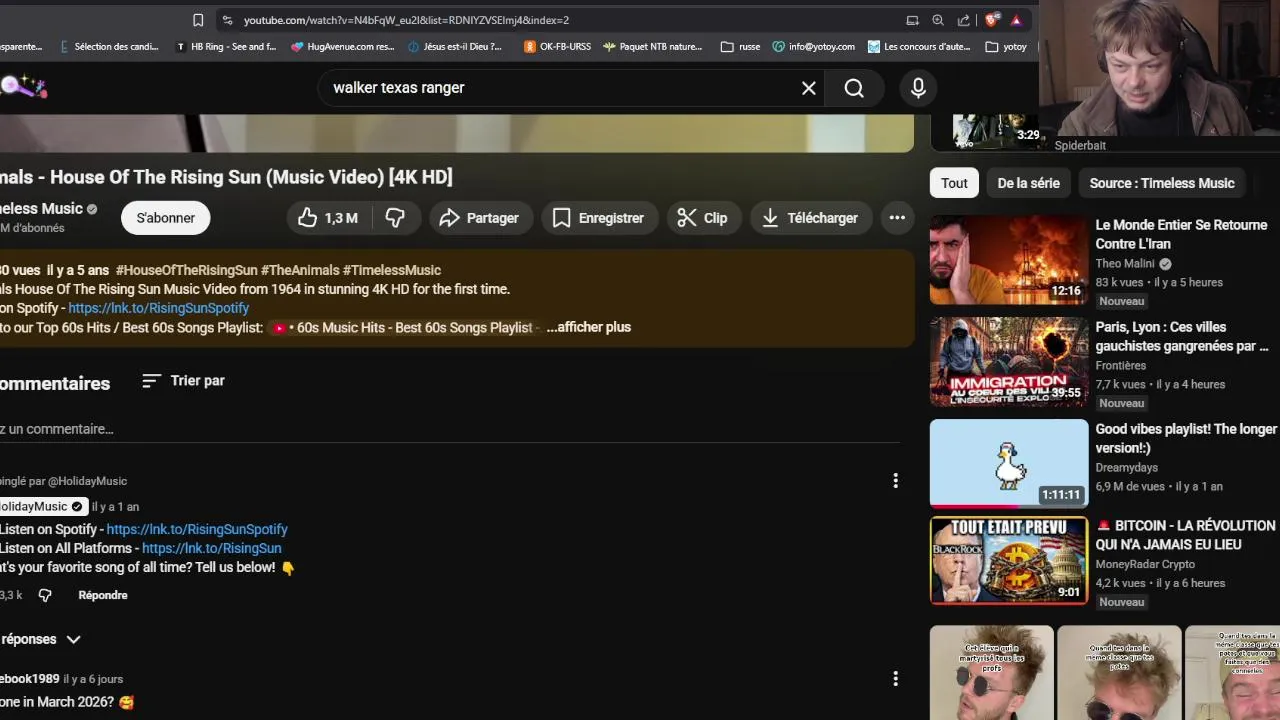Open the 'russe' bookmark folder
The width and height of the screenshot is (1280, 720).
740,46
